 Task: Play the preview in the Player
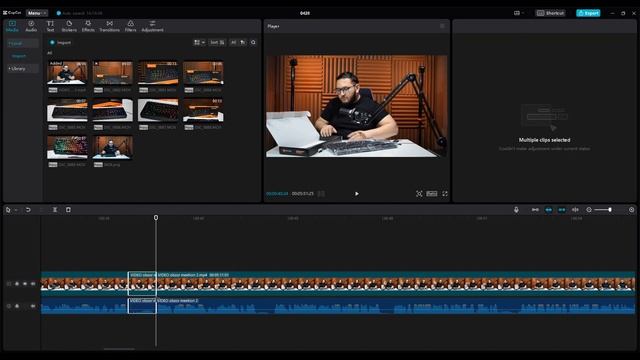coord(357,194)
